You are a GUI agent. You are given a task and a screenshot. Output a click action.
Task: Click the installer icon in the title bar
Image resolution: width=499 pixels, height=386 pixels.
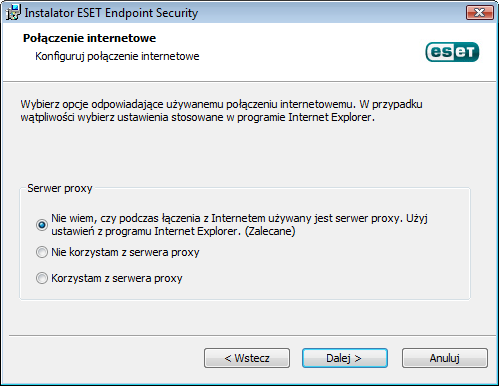pos(13,13)
